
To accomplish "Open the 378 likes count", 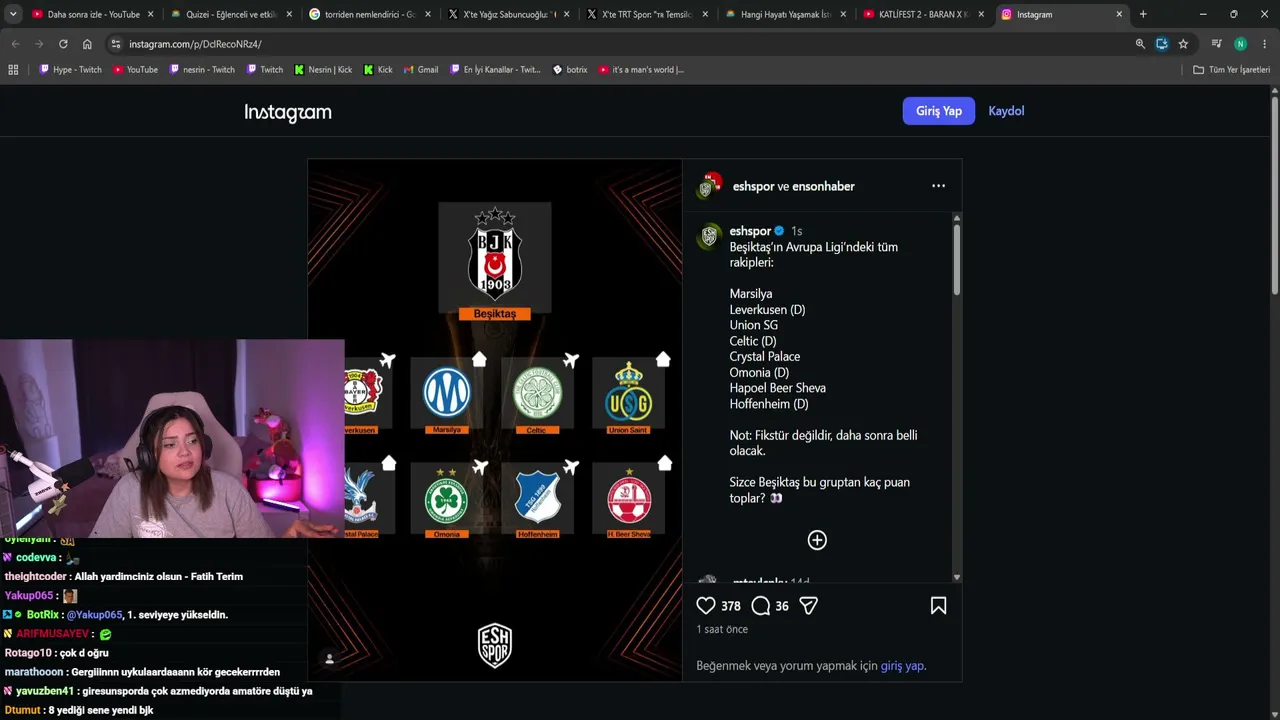I will coord(731,606).
